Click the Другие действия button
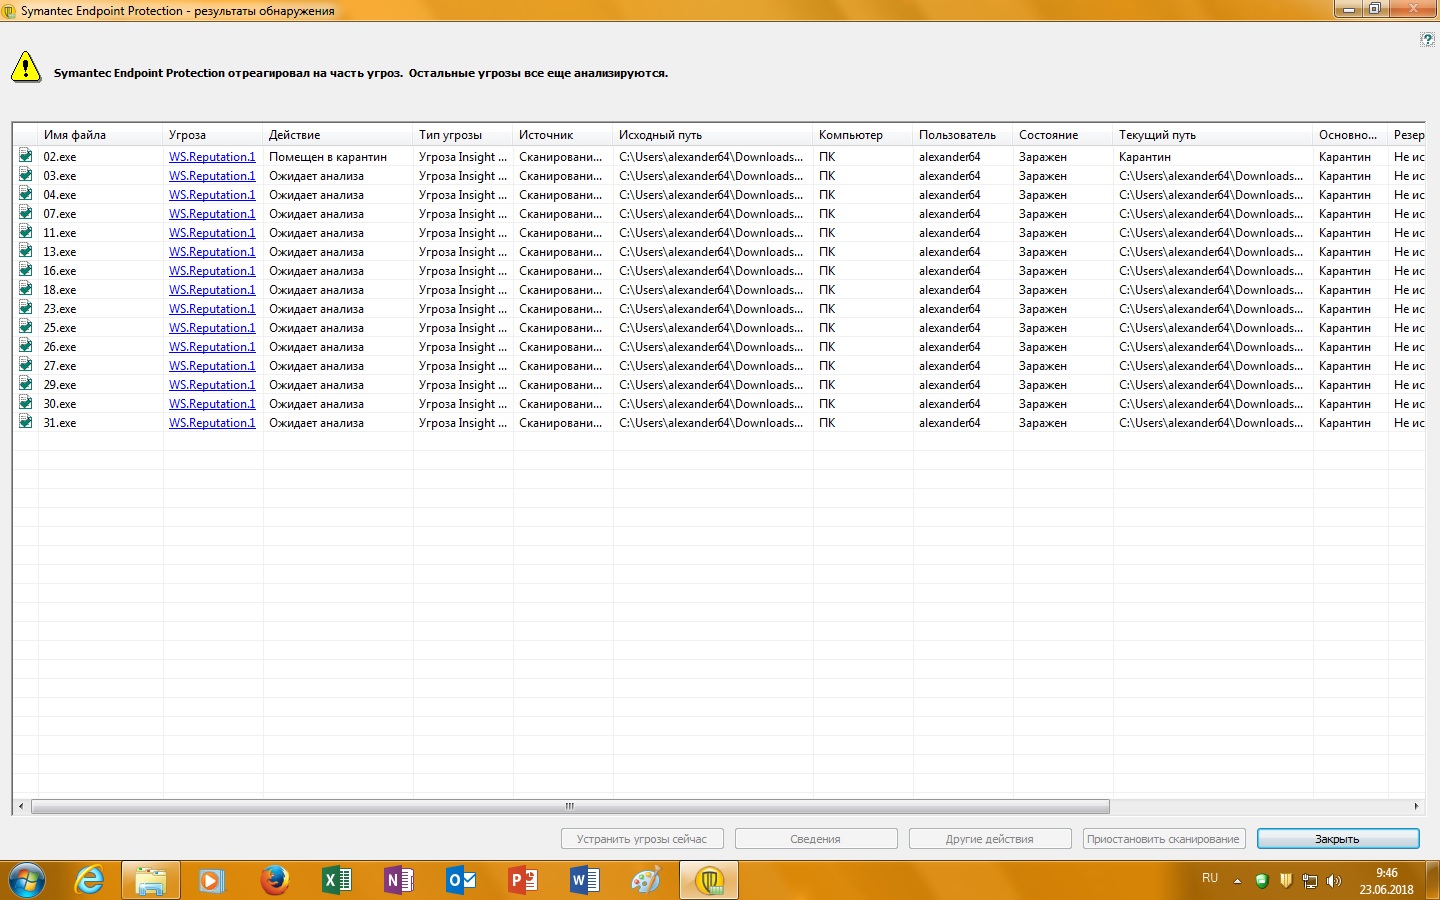 990,839
